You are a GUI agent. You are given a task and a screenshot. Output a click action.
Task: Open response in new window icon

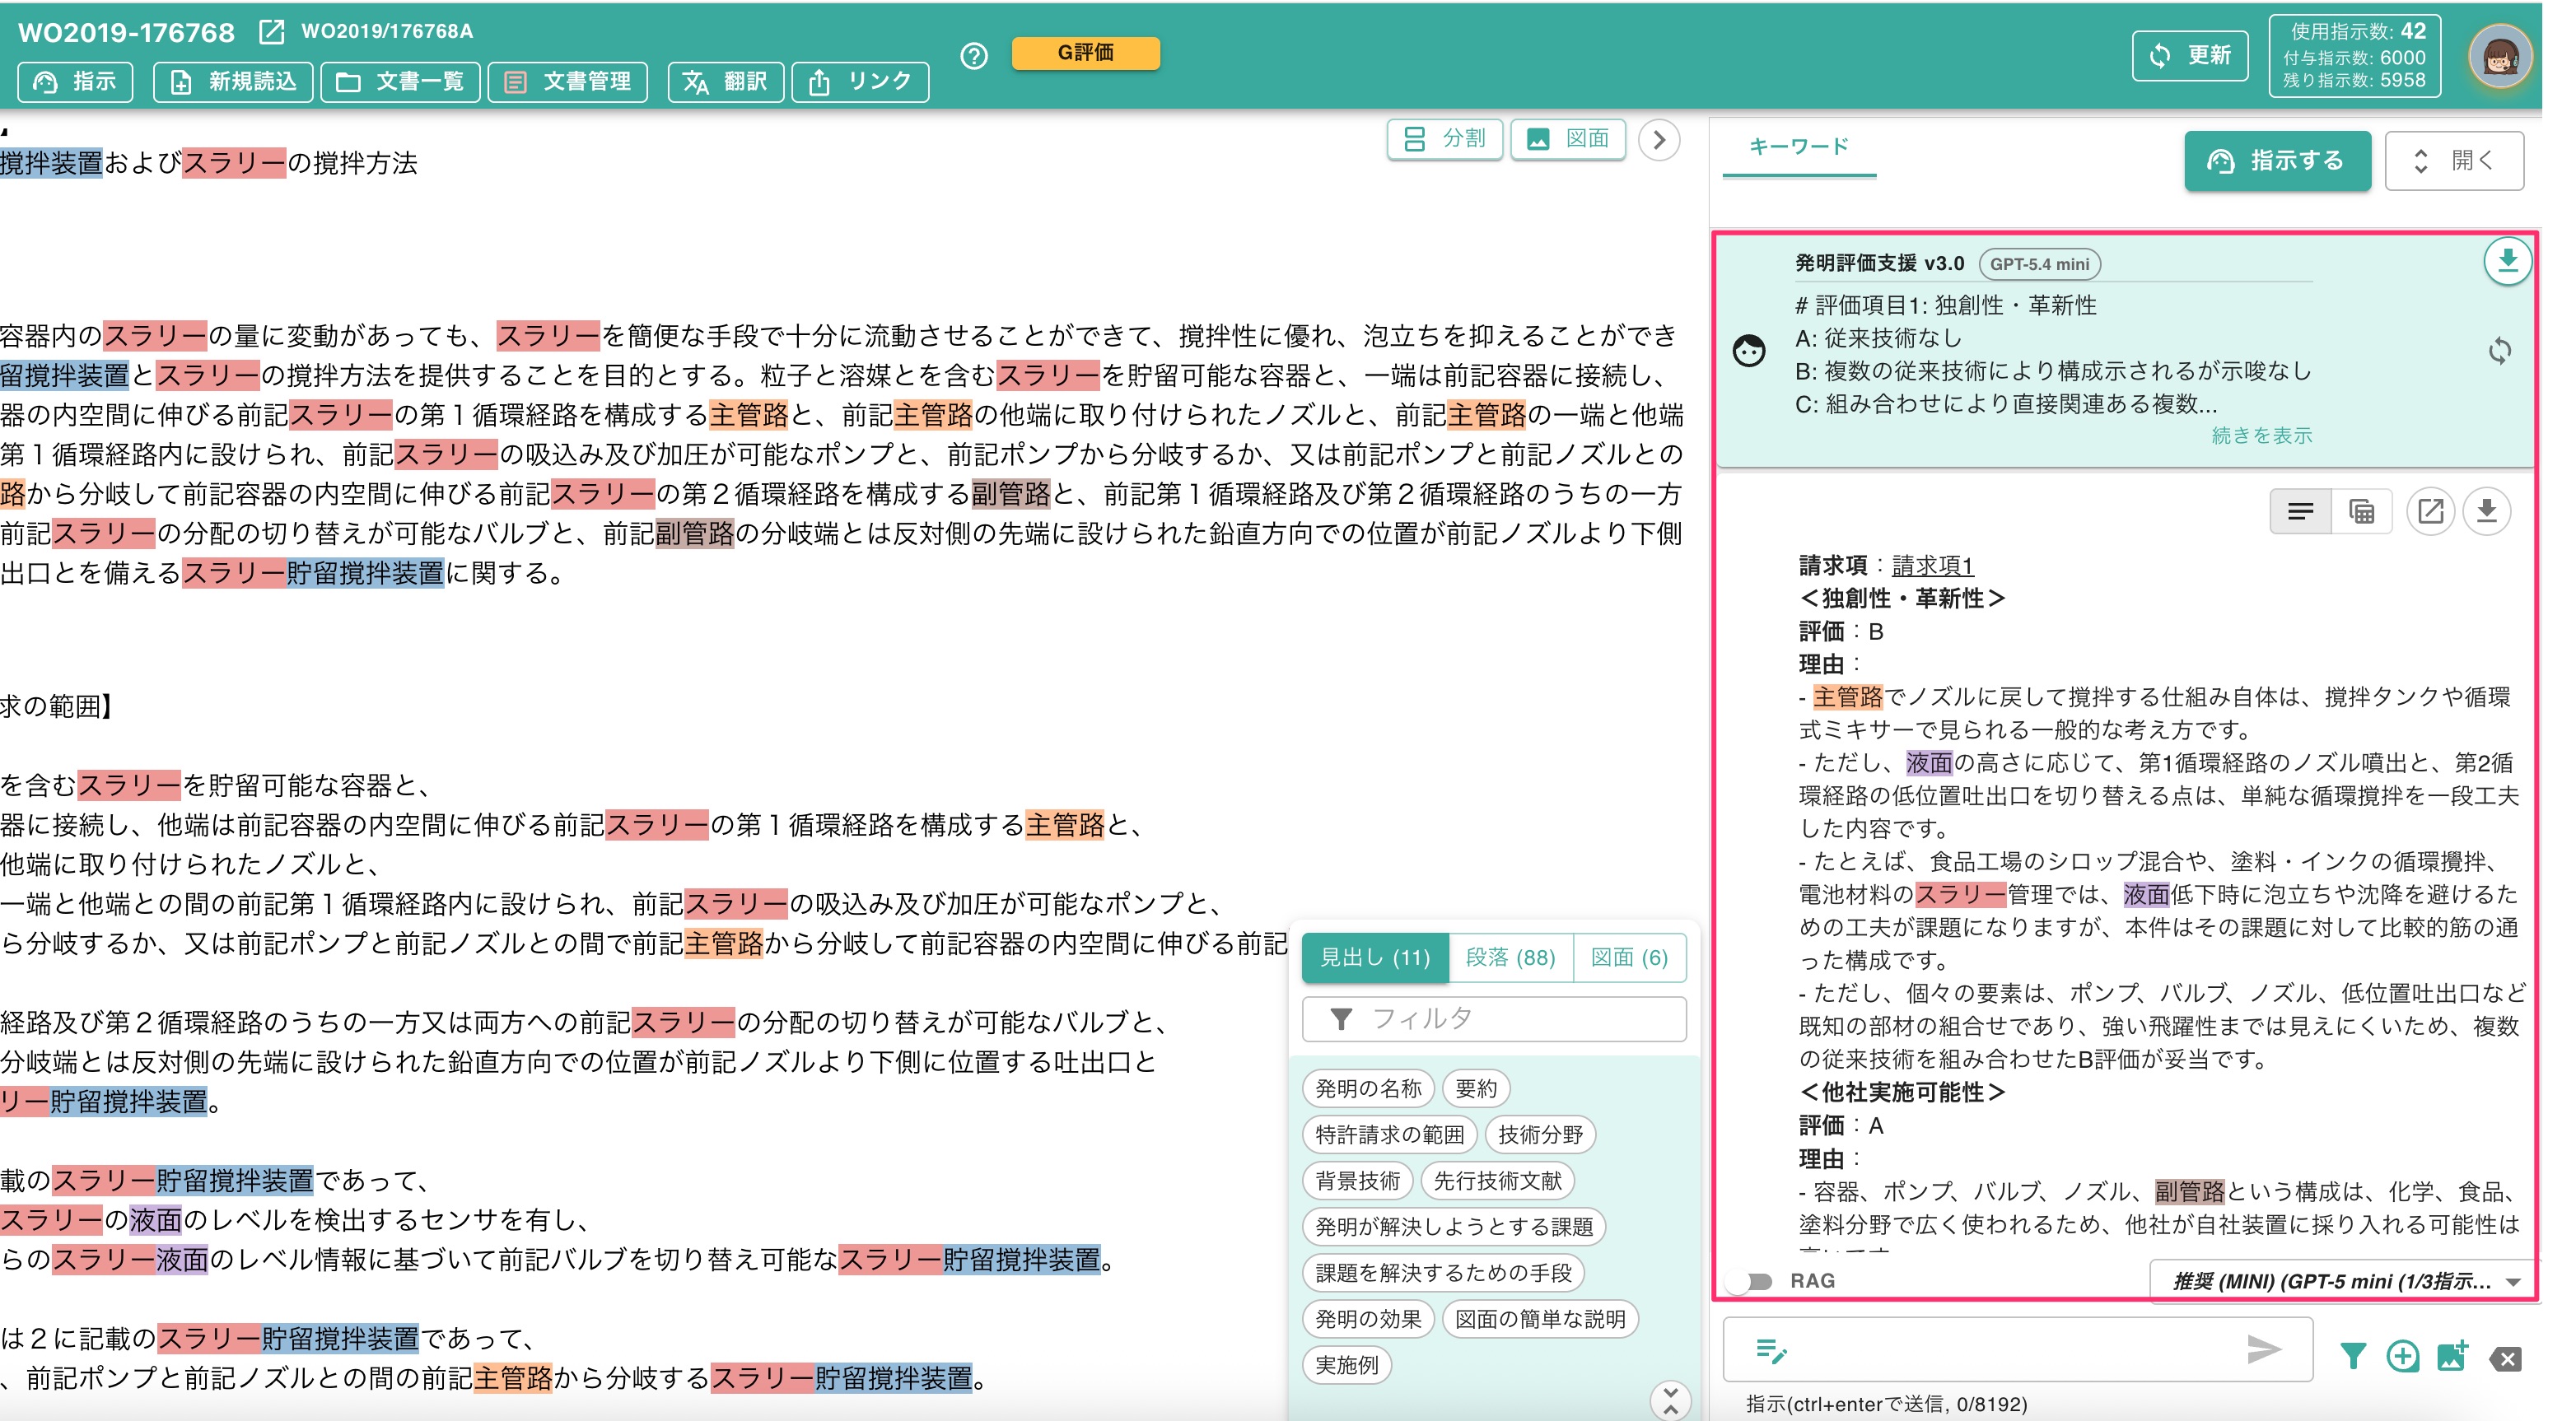pyautogui.click(x=2430, y=512)
